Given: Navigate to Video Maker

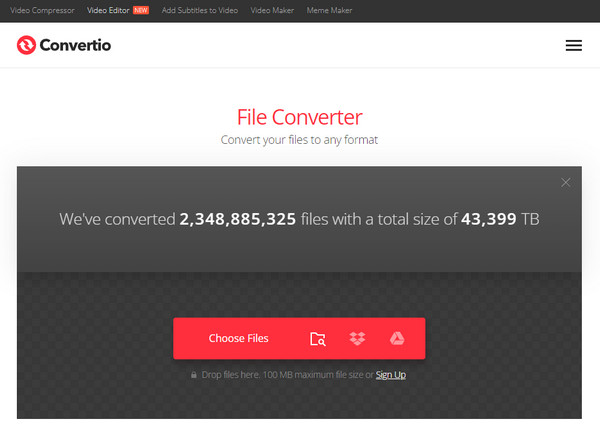Looking at the screenshot, I should [274, 10].
